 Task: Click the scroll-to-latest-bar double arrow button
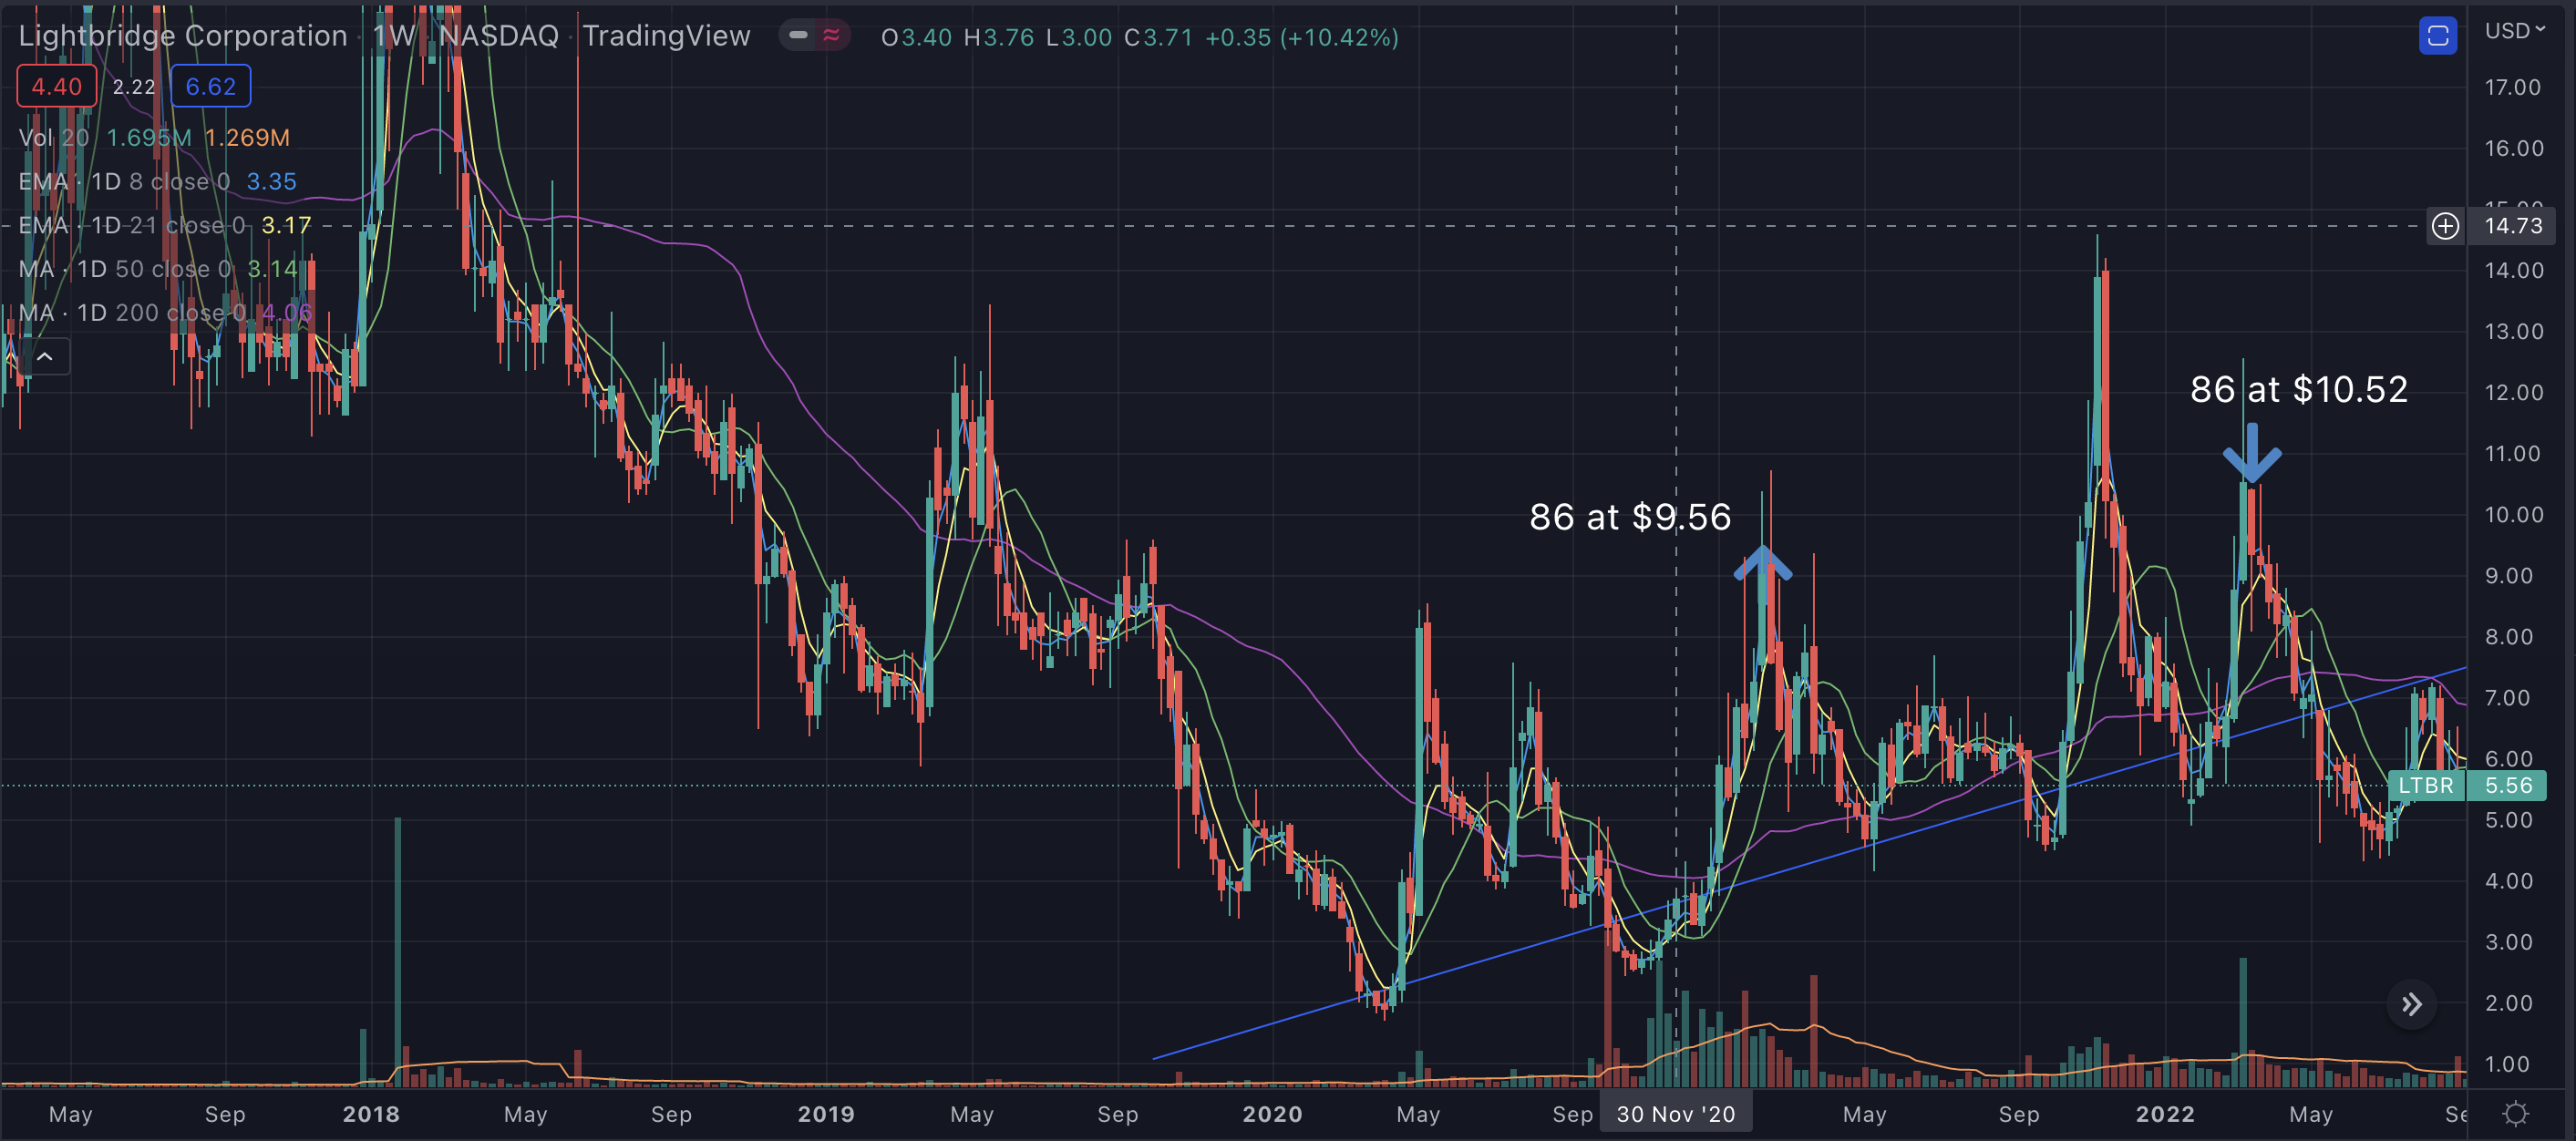(2411, 1004)
